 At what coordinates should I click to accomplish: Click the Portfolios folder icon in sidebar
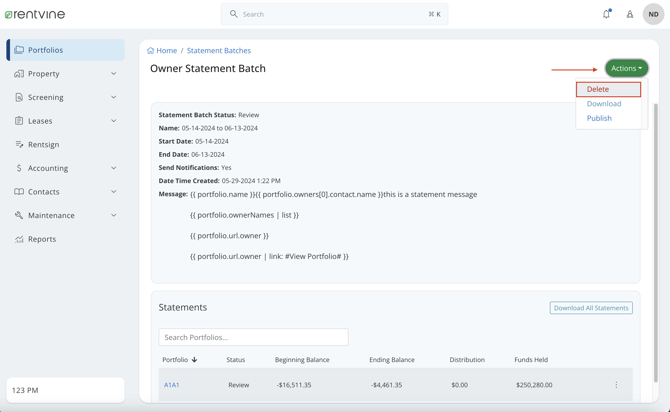19,50
